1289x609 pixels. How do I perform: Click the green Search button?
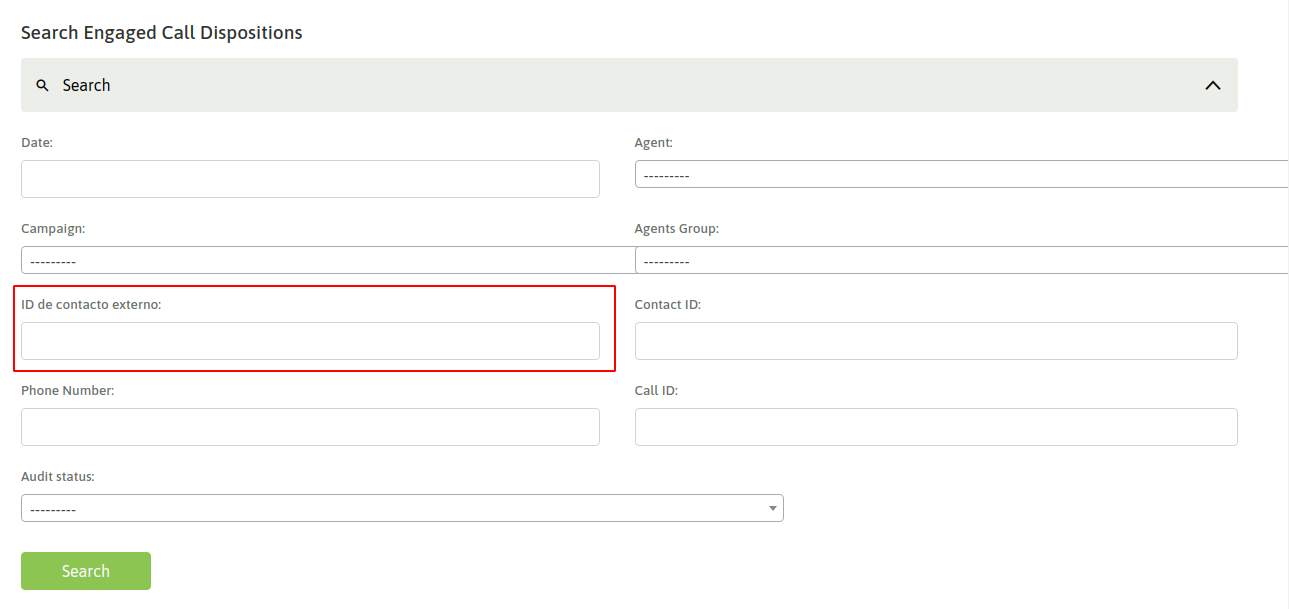point(86,571)
